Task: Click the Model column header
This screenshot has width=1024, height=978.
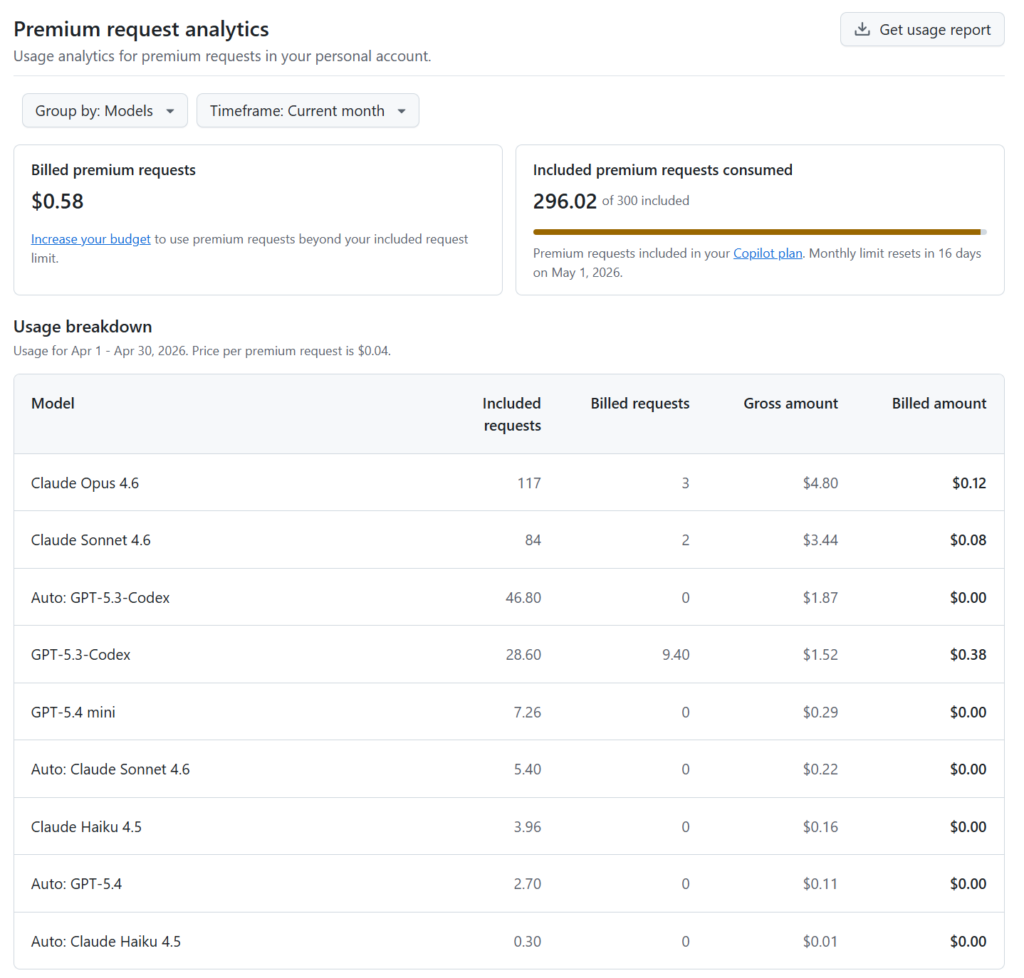Action: pyautogui.click(x=53, y=403)
